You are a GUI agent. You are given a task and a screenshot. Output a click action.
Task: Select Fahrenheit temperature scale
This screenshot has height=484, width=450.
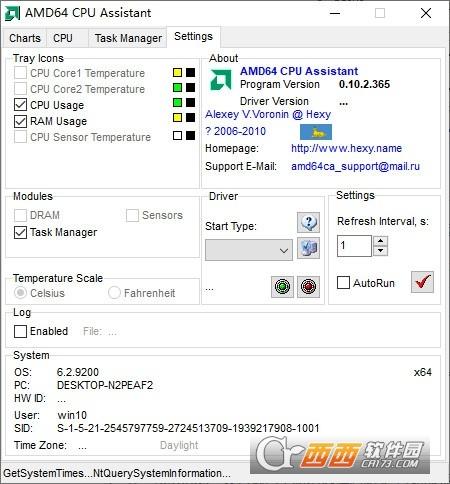coord(114,293)
